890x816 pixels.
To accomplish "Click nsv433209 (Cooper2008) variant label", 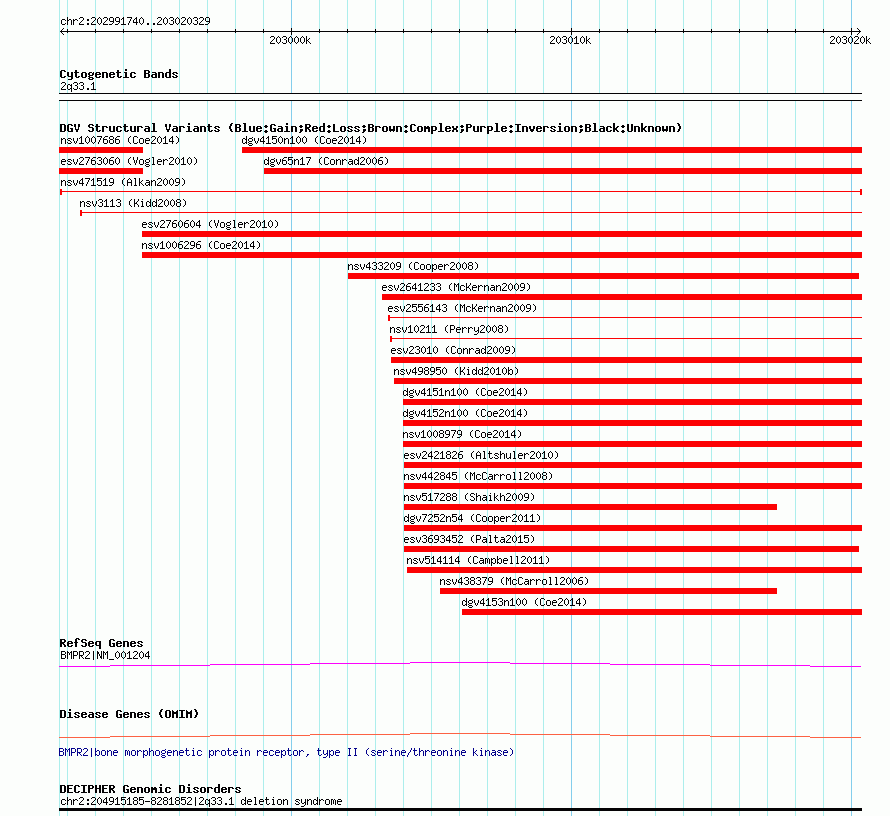I will [413, 266].
